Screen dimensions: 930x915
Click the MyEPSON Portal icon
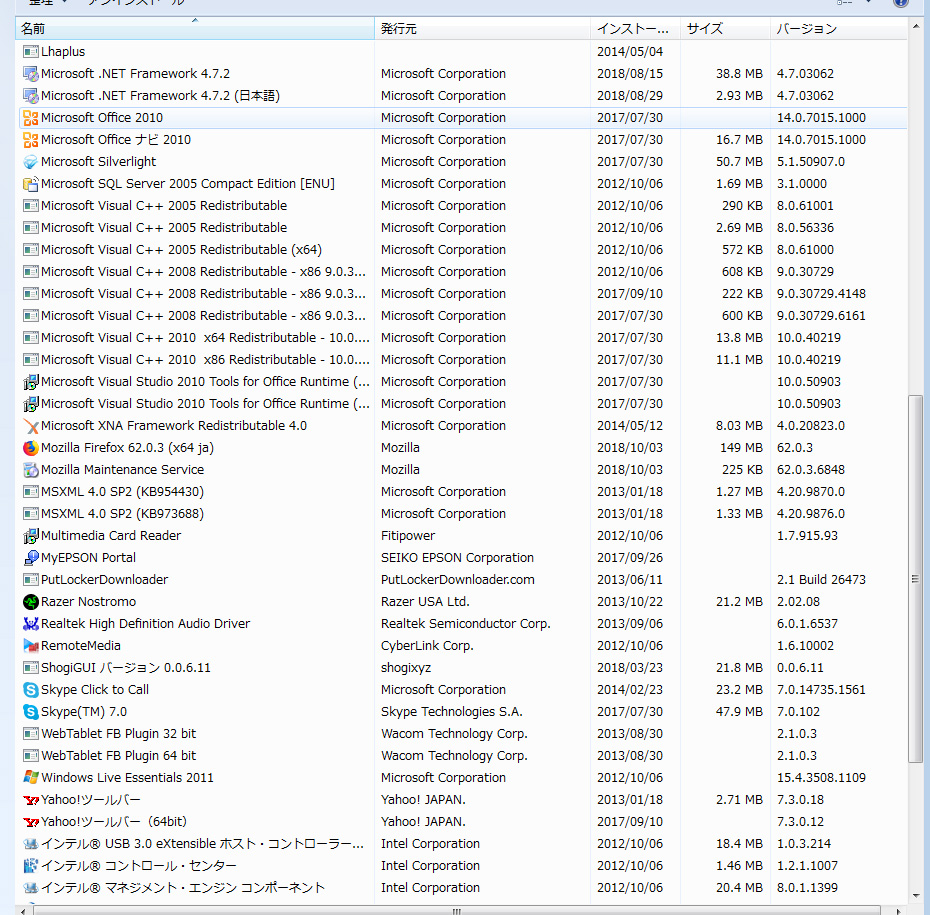[30, 557]
